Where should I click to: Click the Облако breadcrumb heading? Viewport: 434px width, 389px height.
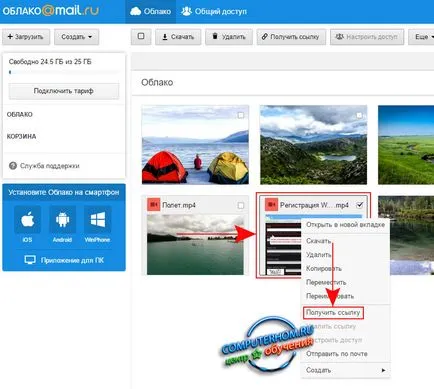[157, 82]
